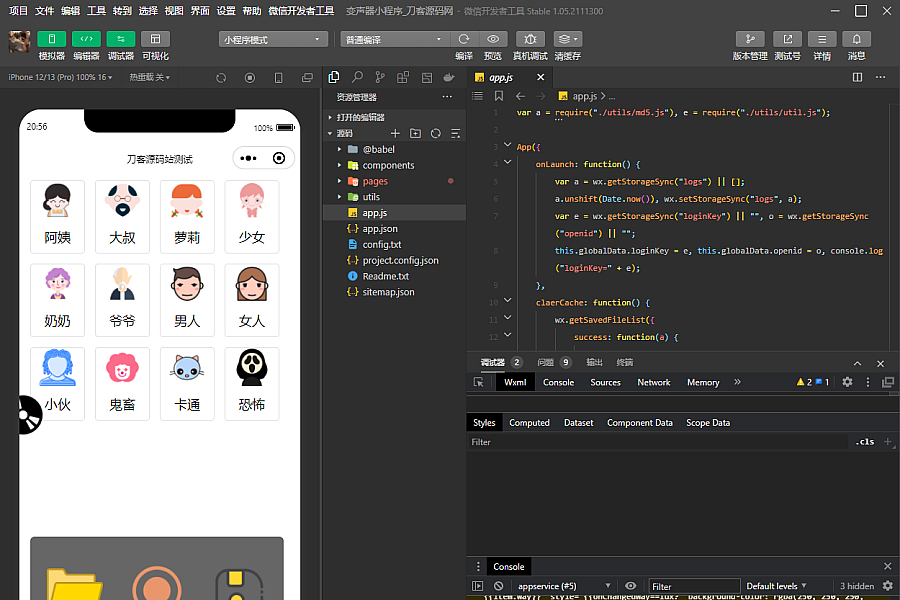Click the console Filter input field

tap(695, 586)
